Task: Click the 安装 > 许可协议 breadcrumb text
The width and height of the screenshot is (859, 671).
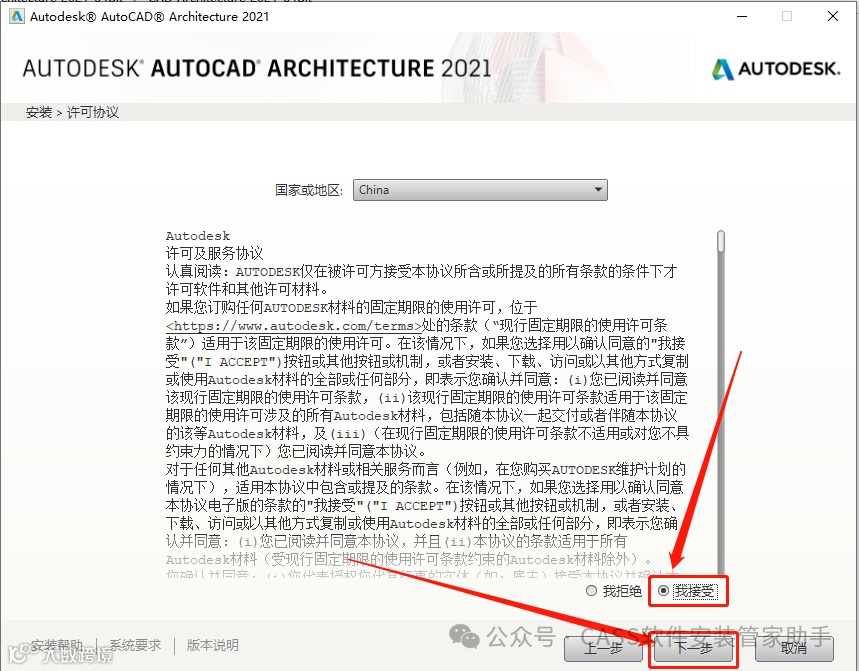Action: (72, 112)
